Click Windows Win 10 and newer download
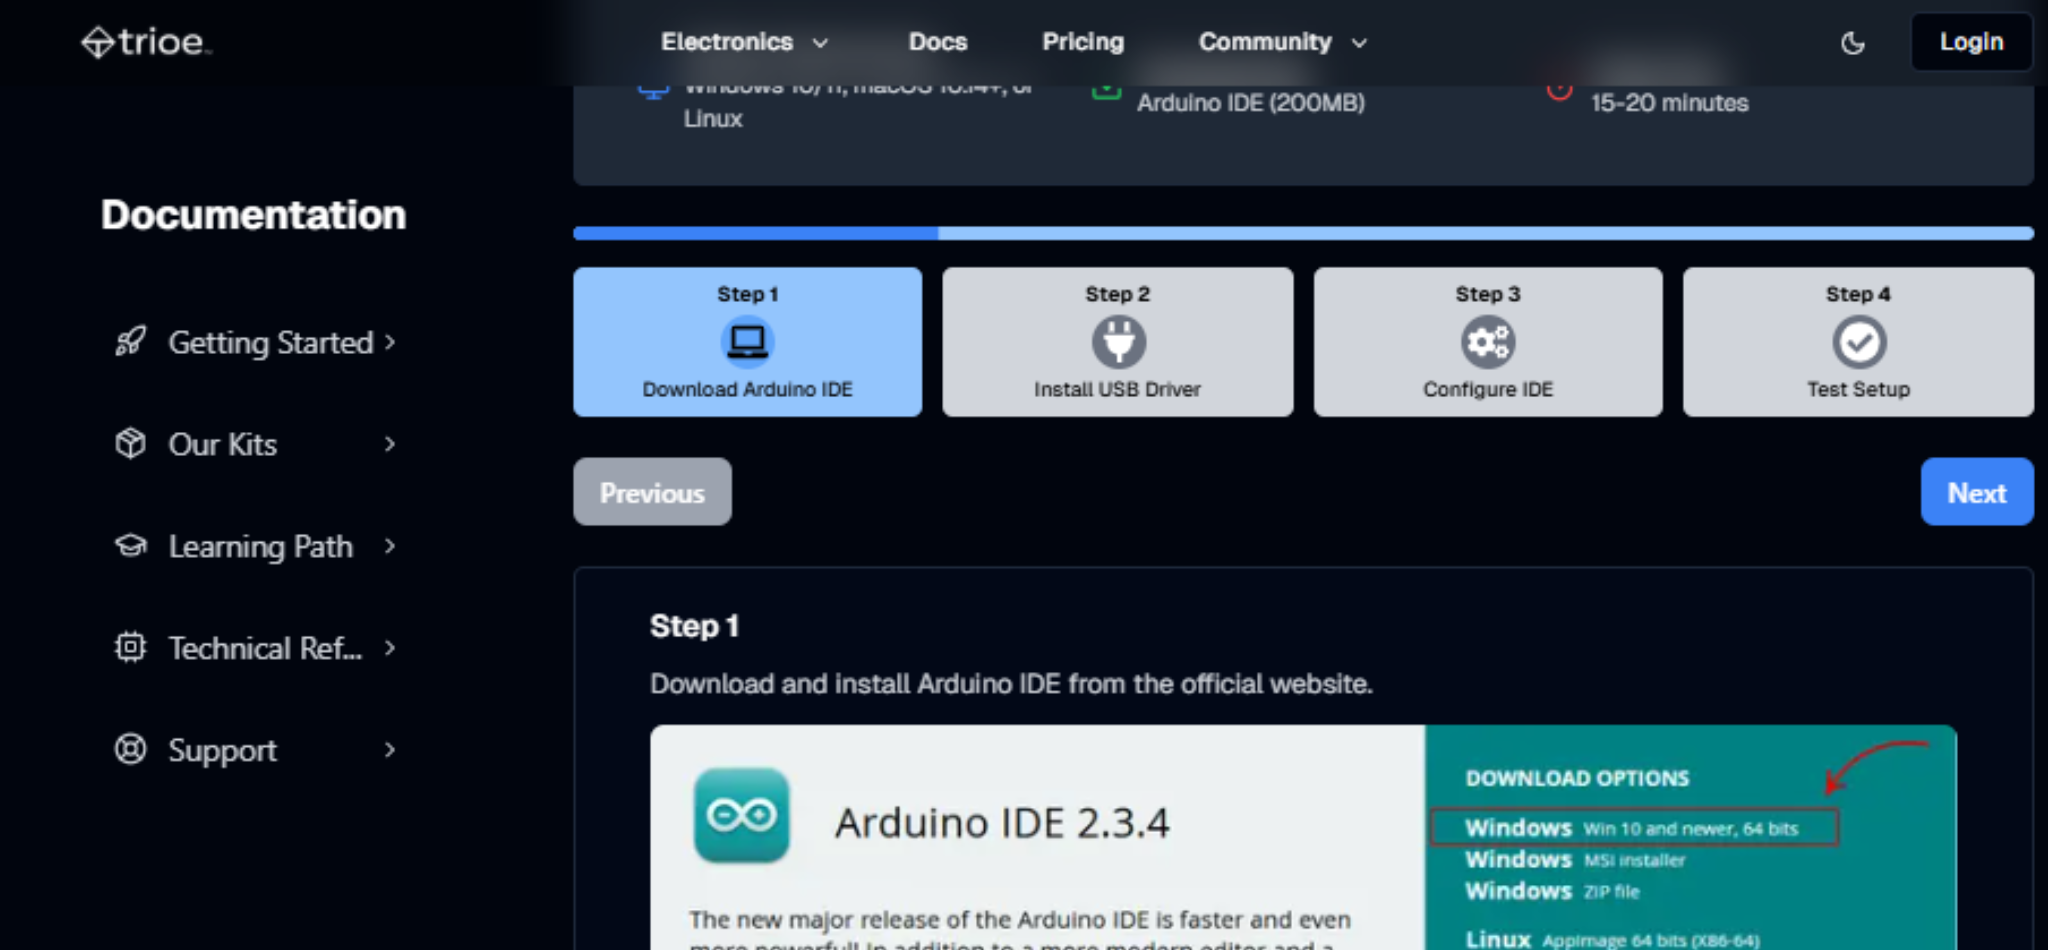Viewport: 2048px width, 950px height. point(1634,828)
